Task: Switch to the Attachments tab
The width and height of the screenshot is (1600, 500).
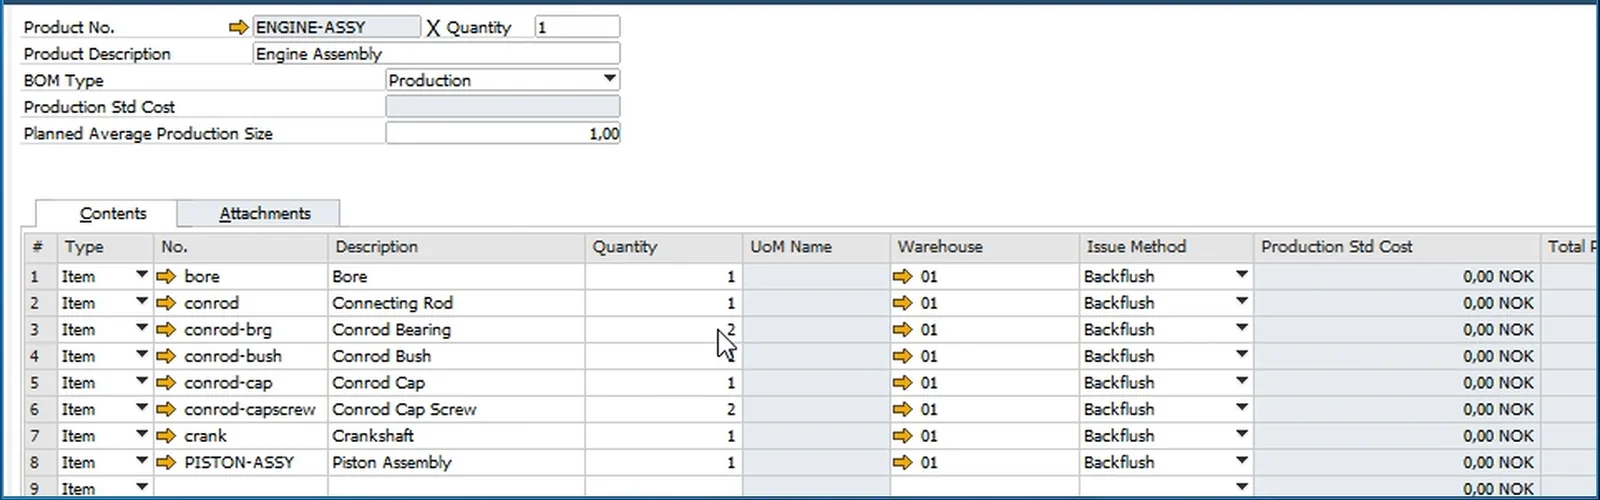Action: click(x=259, y=213)
